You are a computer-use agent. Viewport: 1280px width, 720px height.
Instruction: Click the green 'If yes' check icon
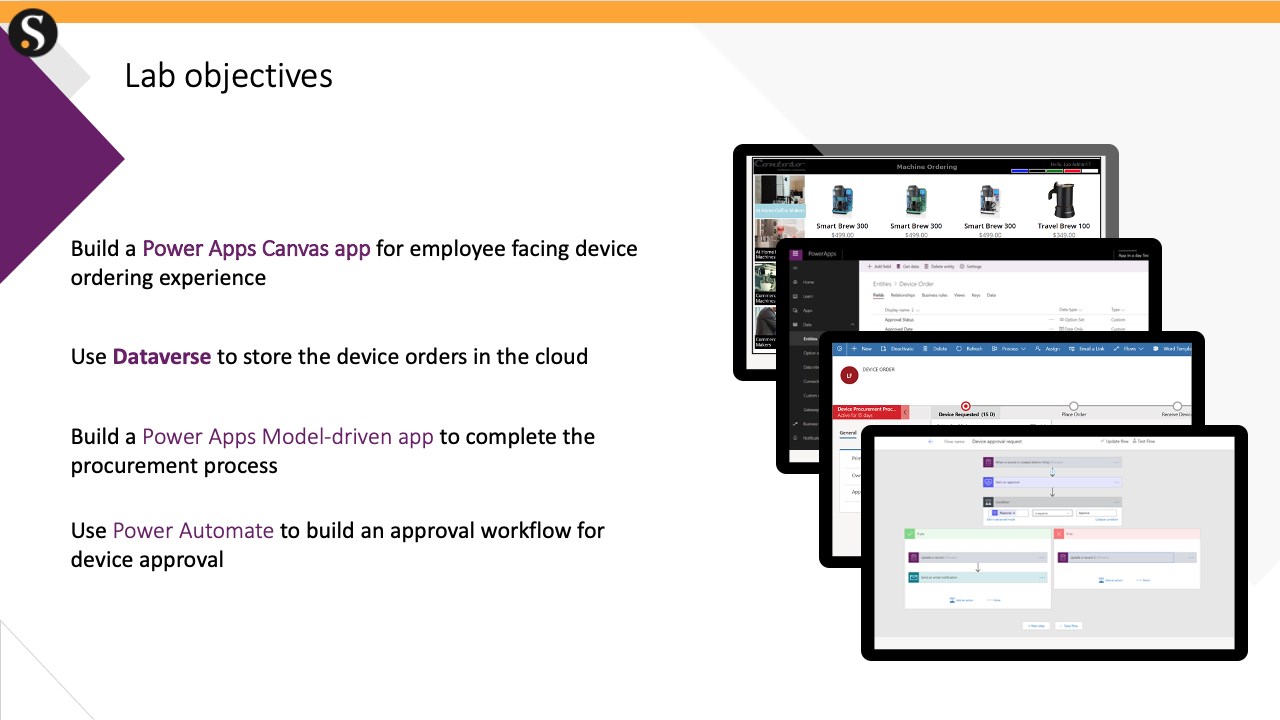click(x=910, y=534)
